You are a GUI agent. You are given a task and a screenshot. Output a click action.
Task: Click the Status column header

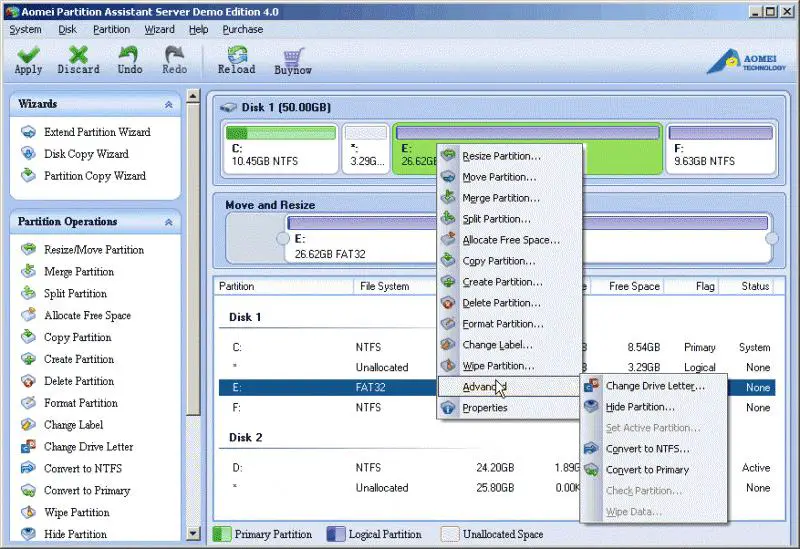[x=748, y=286]
